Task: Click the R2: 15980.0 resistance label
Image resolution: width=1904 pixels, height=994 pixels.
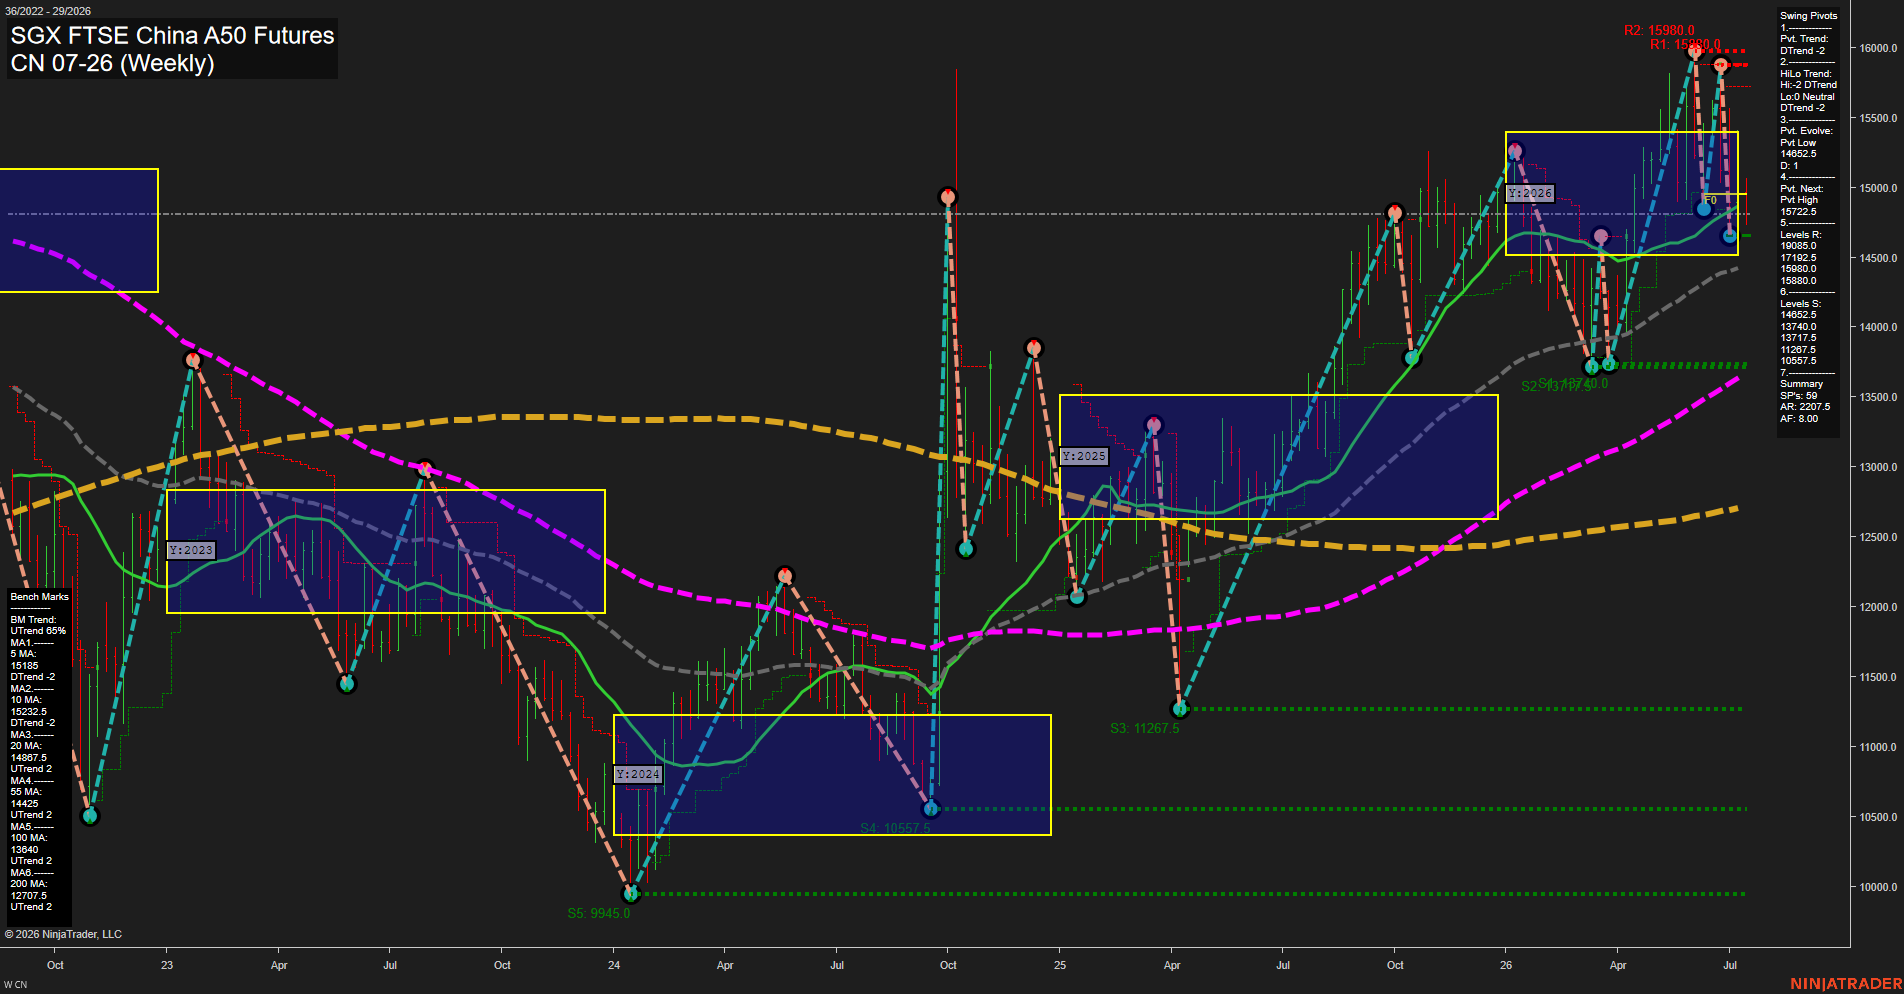Action: click(x=1659, y=31)
